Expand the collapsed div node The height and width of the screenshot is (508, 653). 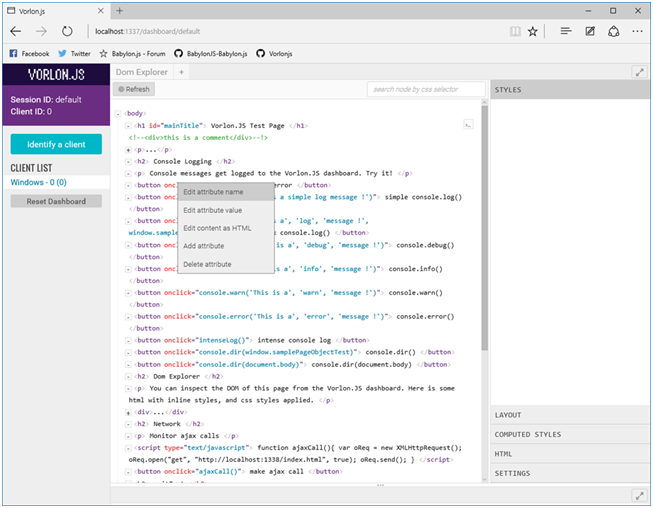128,413
